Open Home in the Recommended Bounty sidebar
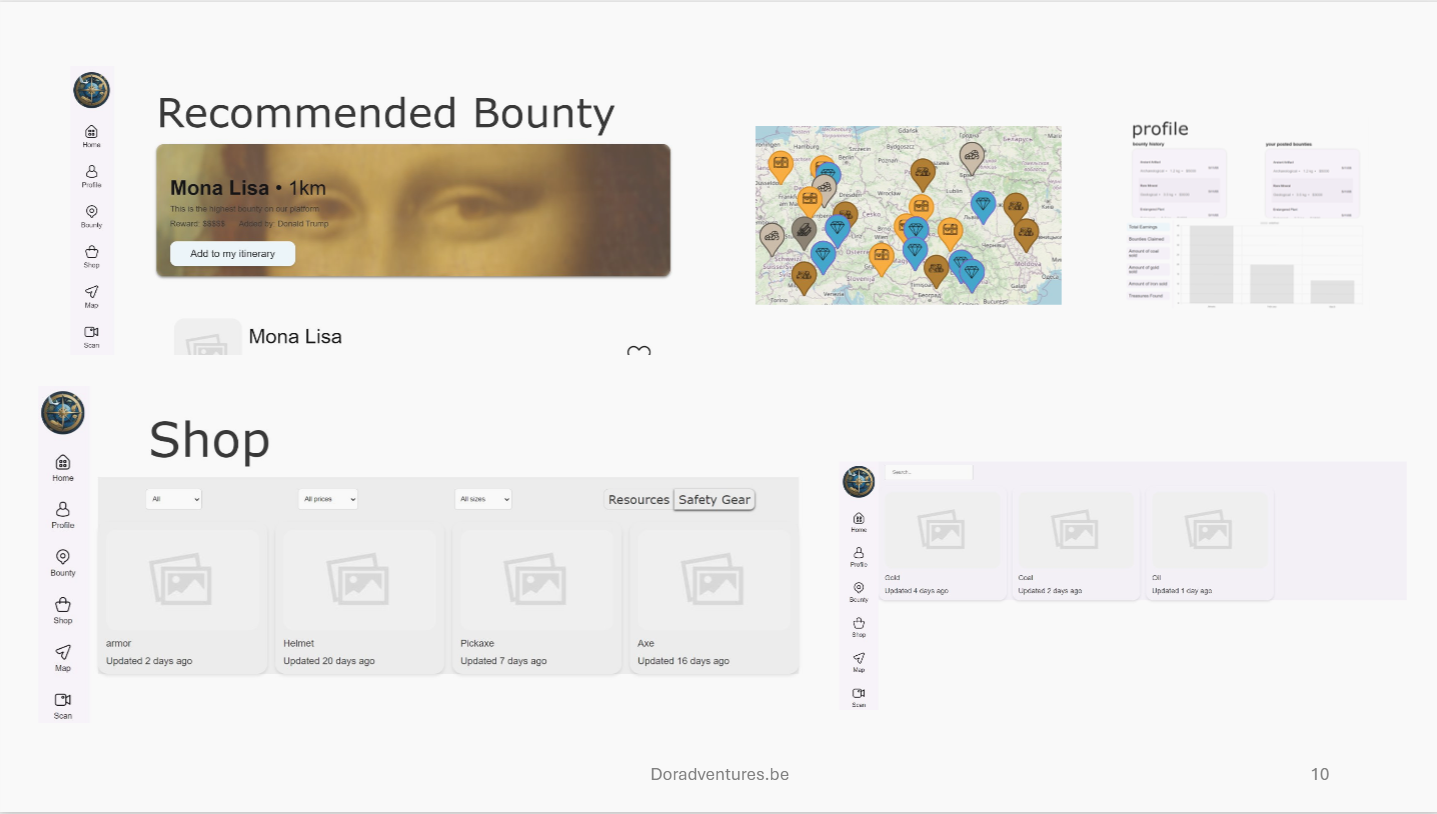Image resolution: width=1437 pixels, height=814 pixels. [x=91, y=136]
